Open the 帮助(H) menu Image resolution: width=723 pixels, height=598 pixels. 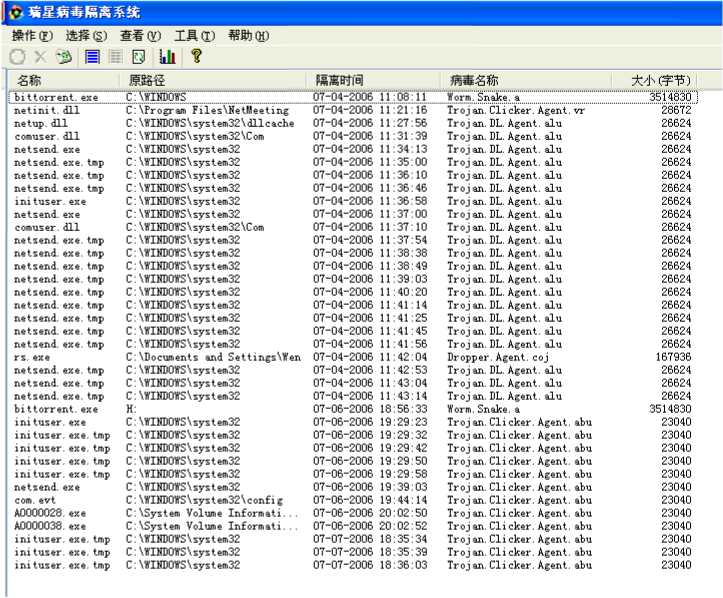point(248,36)
